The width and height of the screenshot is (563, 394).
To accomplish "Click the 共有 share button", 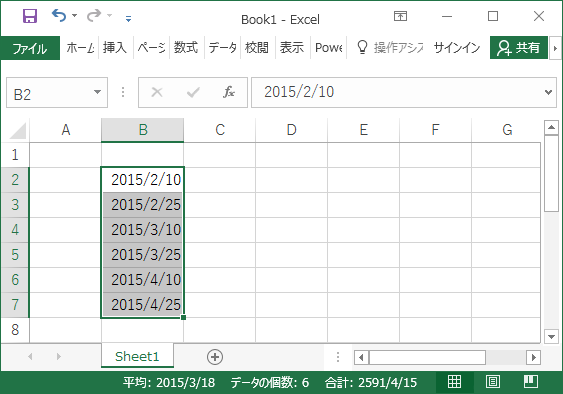I will tap(518, 47).
